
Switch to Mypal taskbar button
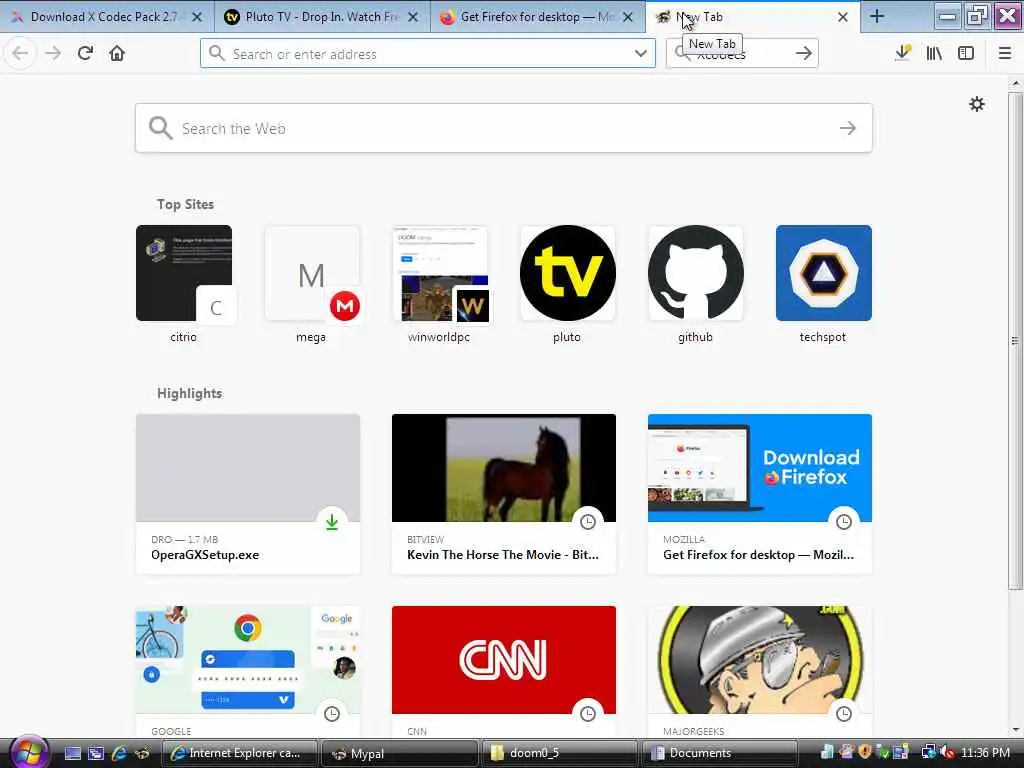tap(399, 753)
